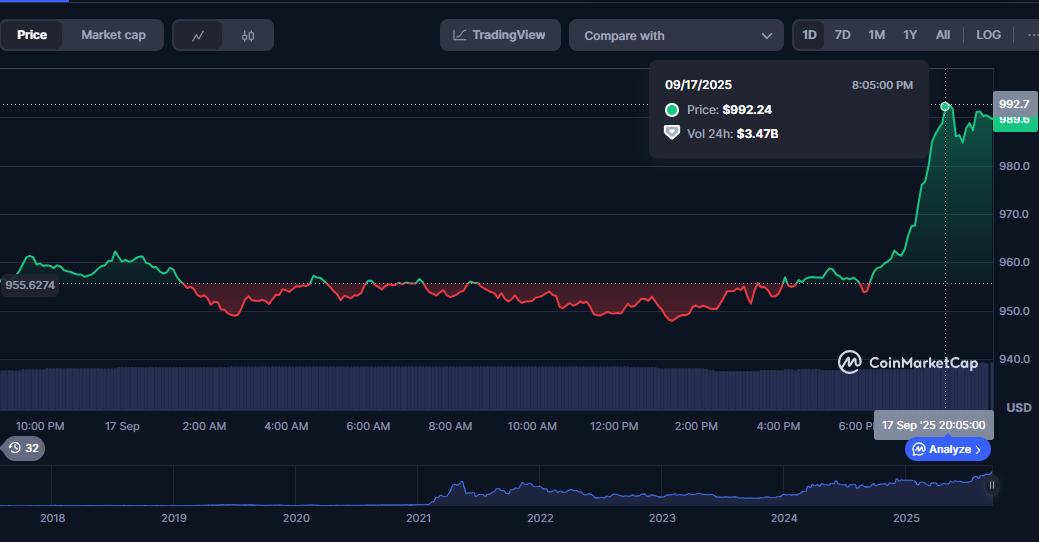Open the Compare with dropdown
Screen dimensions: 1039x542
point(678,35)
